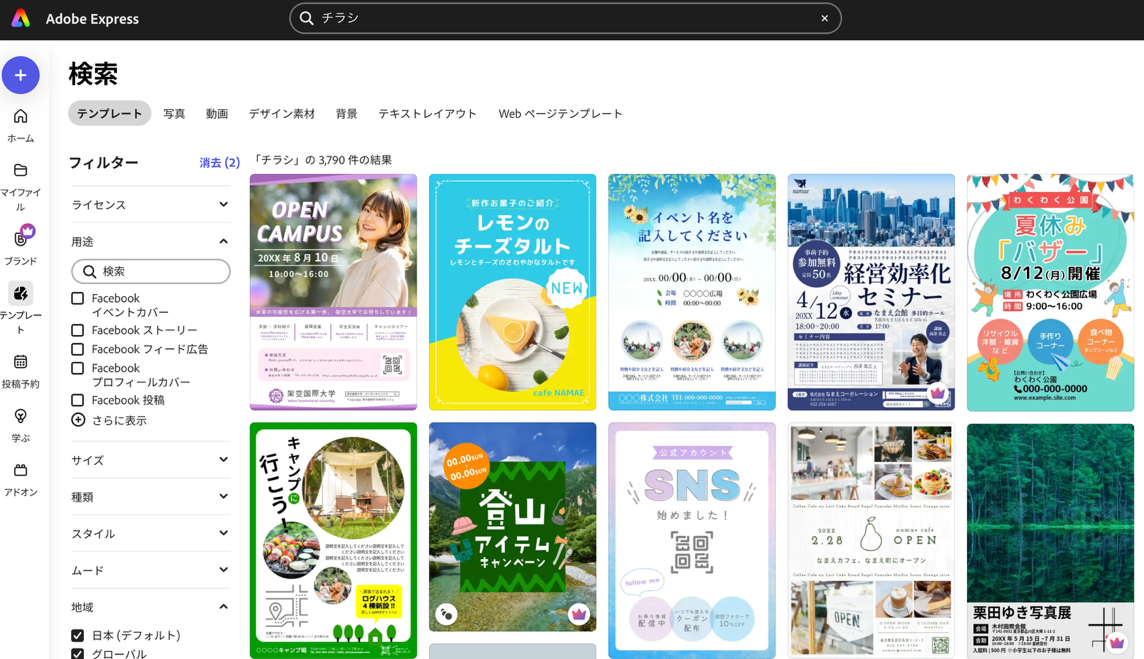
Task: Switch to the デザイン素材 tab
Action: coord(282,114)
